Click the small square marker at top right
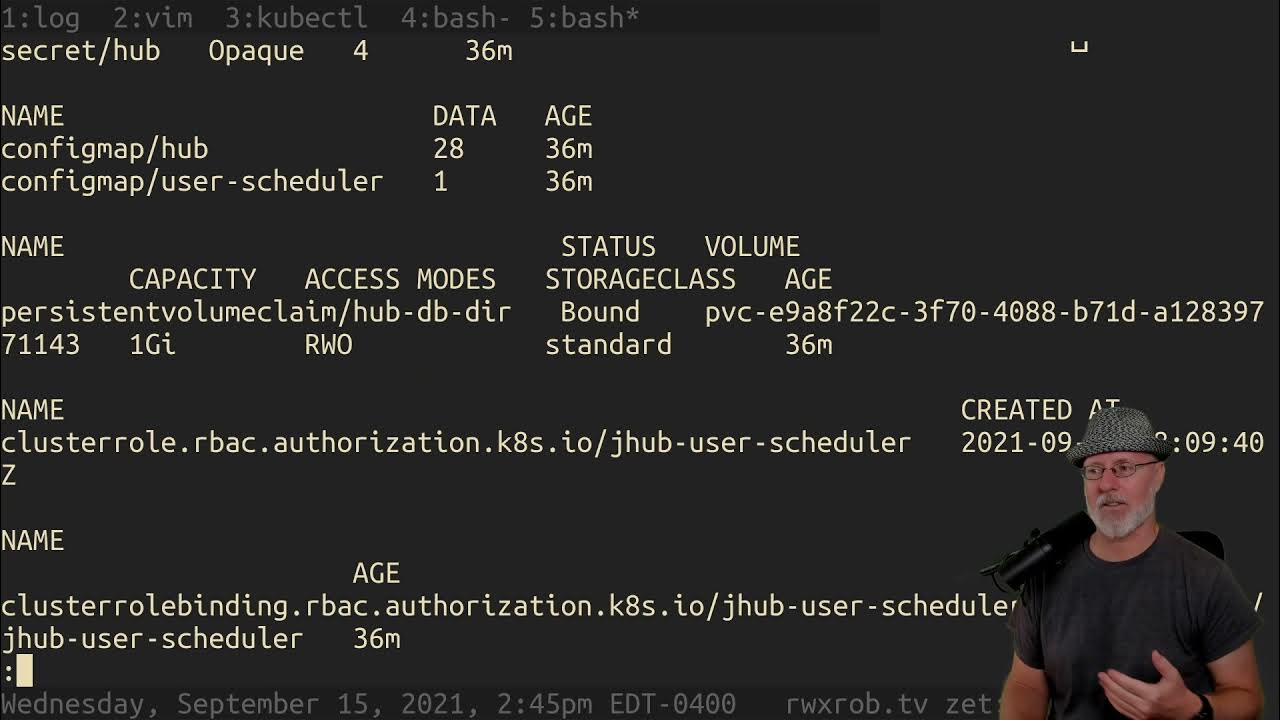Image resolution: width=1280 pixels, height=720 pixels. [x=1079, y=45]
